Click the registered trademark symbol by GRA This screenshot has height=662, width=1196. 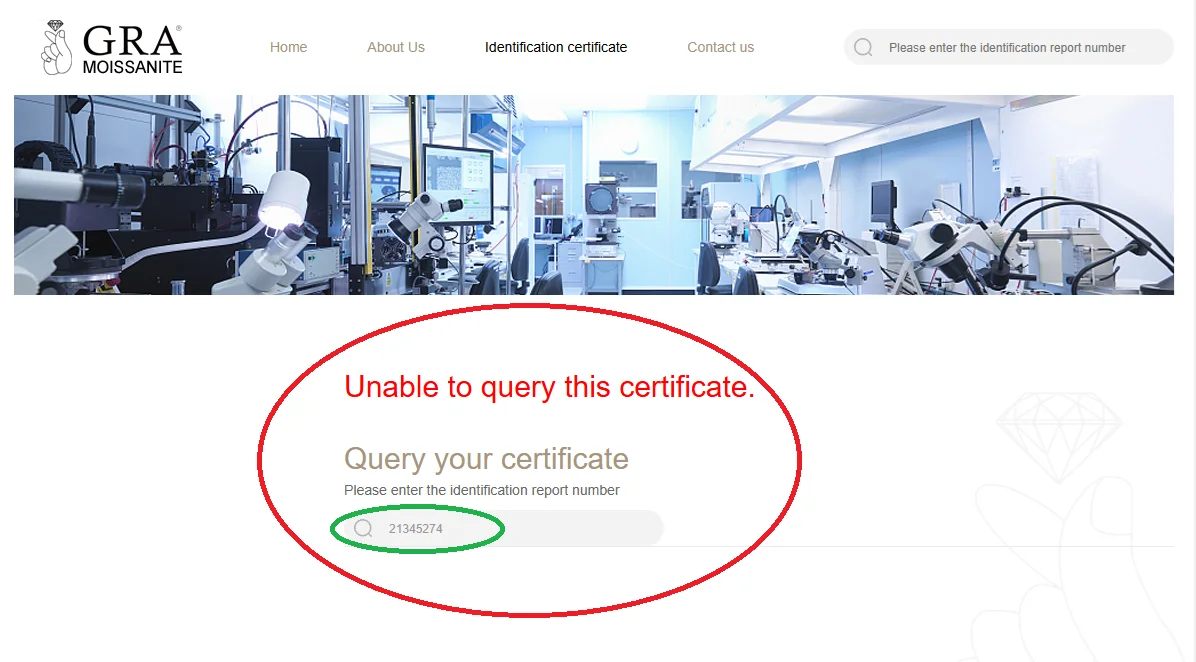tap(178, 28)
